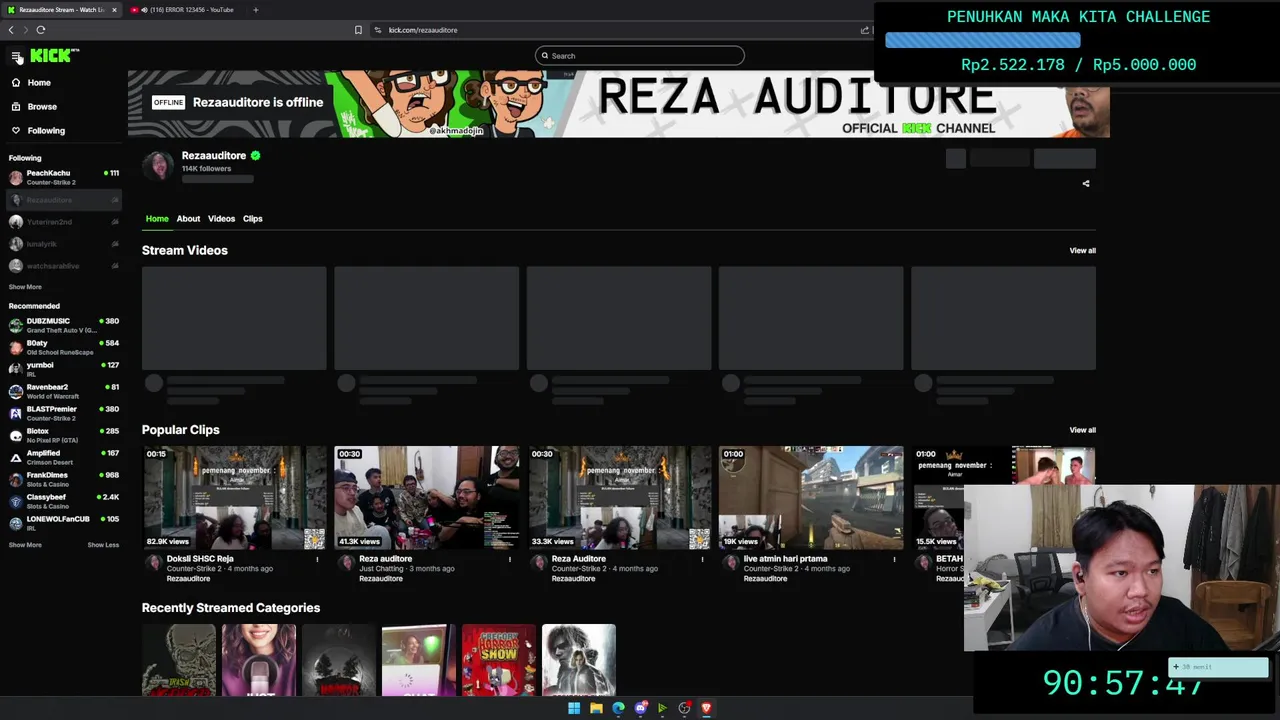Expand Following list with Show More
The width and height of the screenshot is (1280, 720).
[25, 287]
